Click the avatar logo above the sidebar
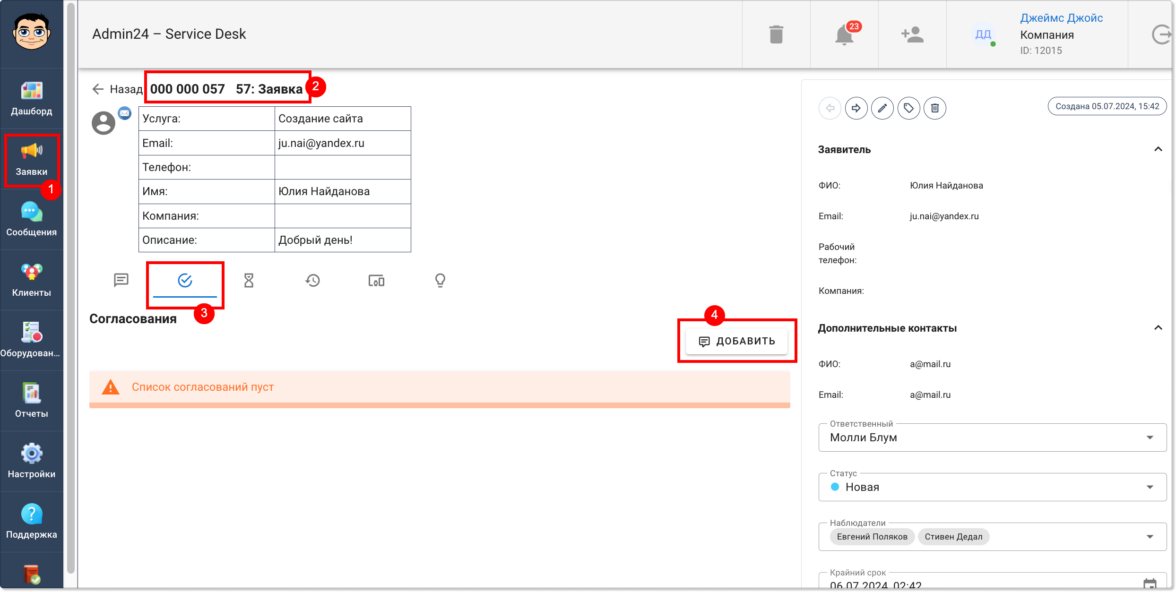Image resolution: width=1176 pixels, height=592 pixels. [x=32, y=32]
